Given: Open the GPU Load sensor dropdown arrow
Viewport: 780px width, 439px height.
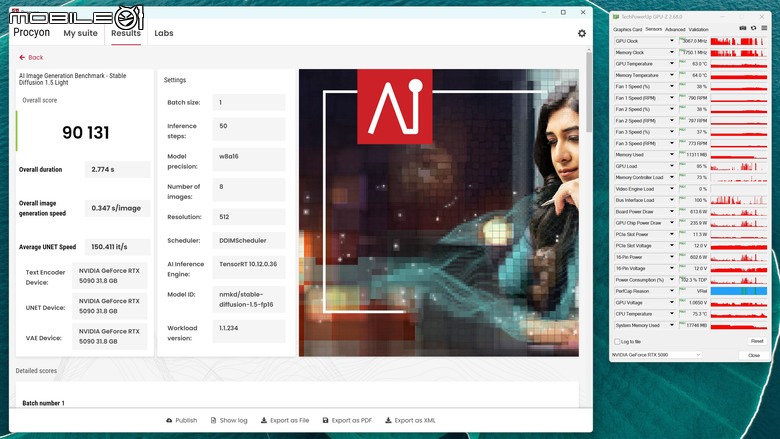Looking at the screenshot, I should pyautogui.click(x=672, y=166).
